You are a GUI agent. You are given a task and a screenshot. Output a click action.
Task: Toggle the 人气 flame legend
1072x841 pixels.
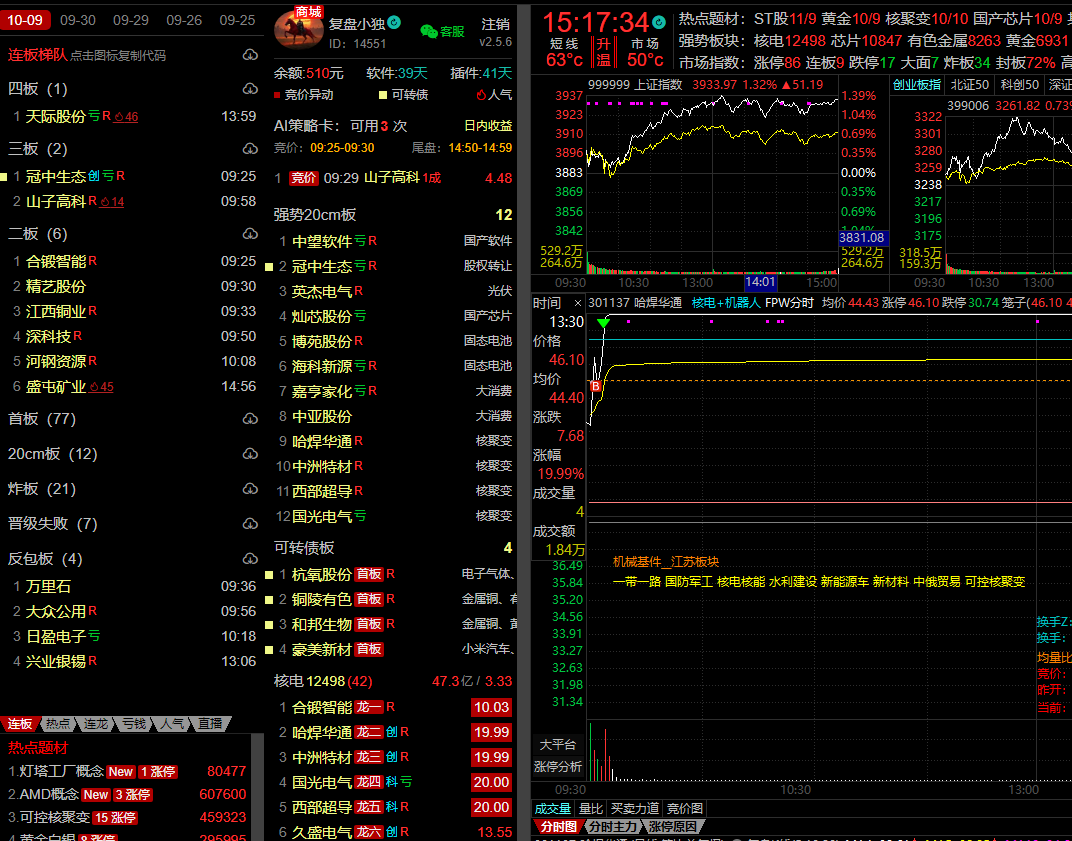(x=481, y=95)
